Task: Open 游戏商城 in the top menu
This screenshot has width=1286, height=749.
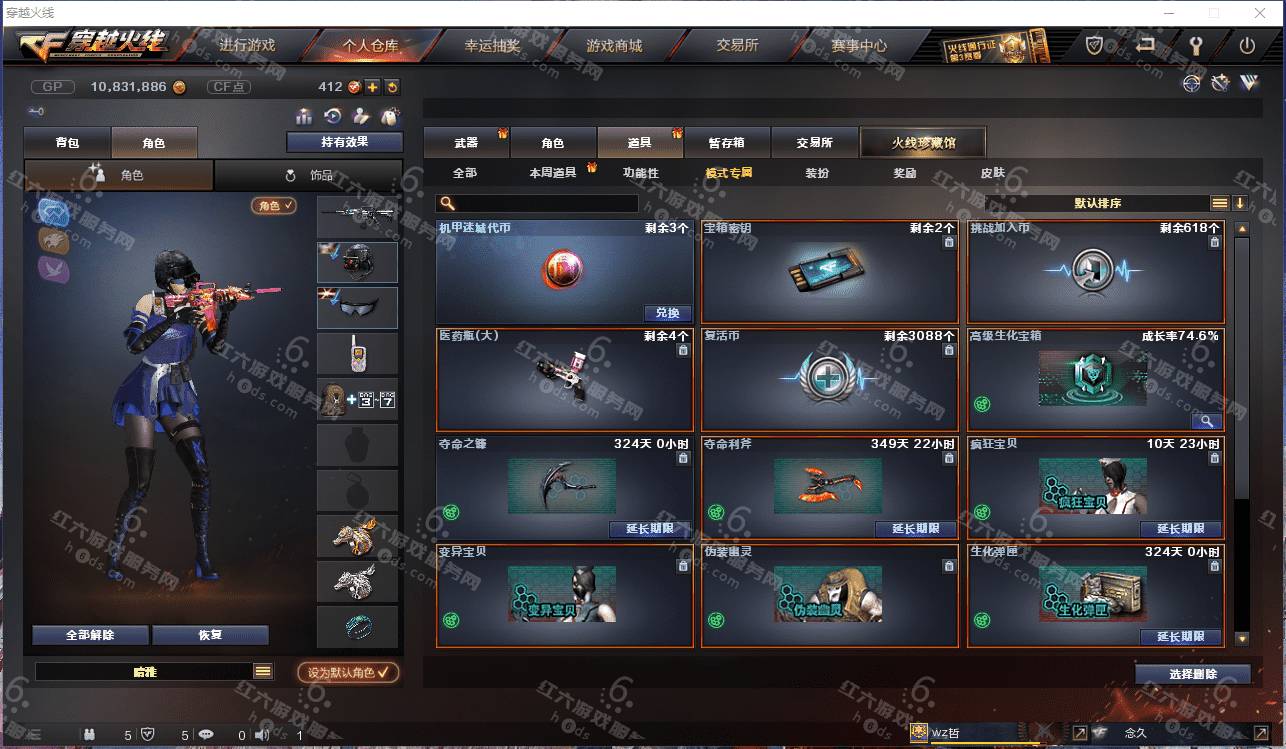Action: click(614, 45)
